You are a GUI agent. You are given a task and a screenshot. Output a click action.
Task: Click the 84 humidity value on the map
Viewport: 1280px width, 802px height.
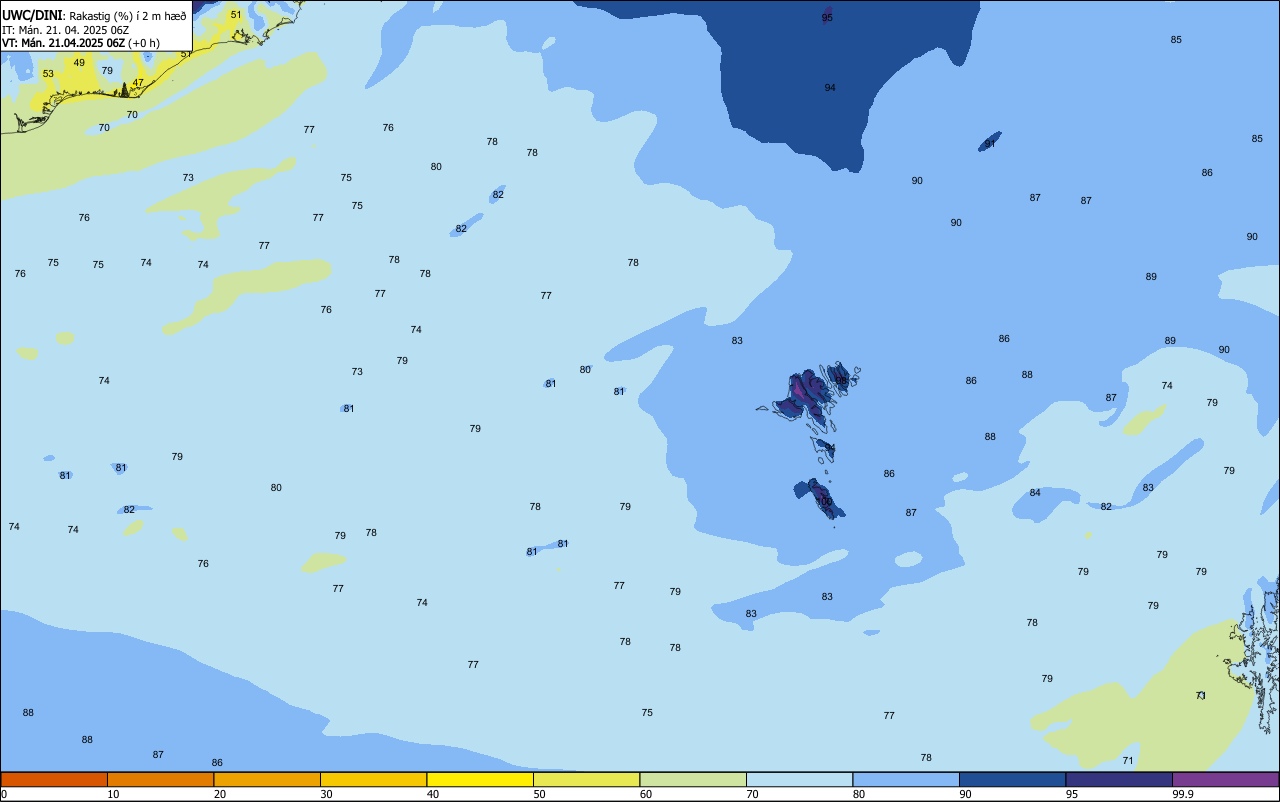point(1035,493)
